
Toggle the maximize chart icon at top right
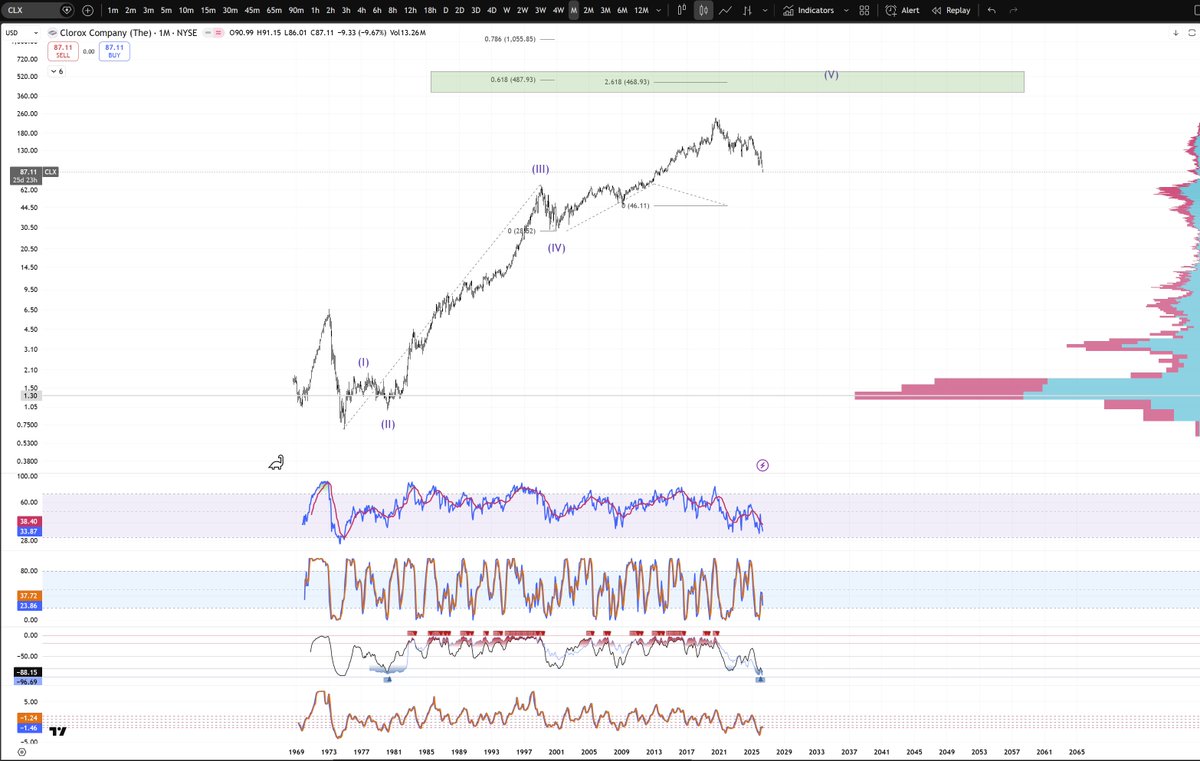point(1193,33)
